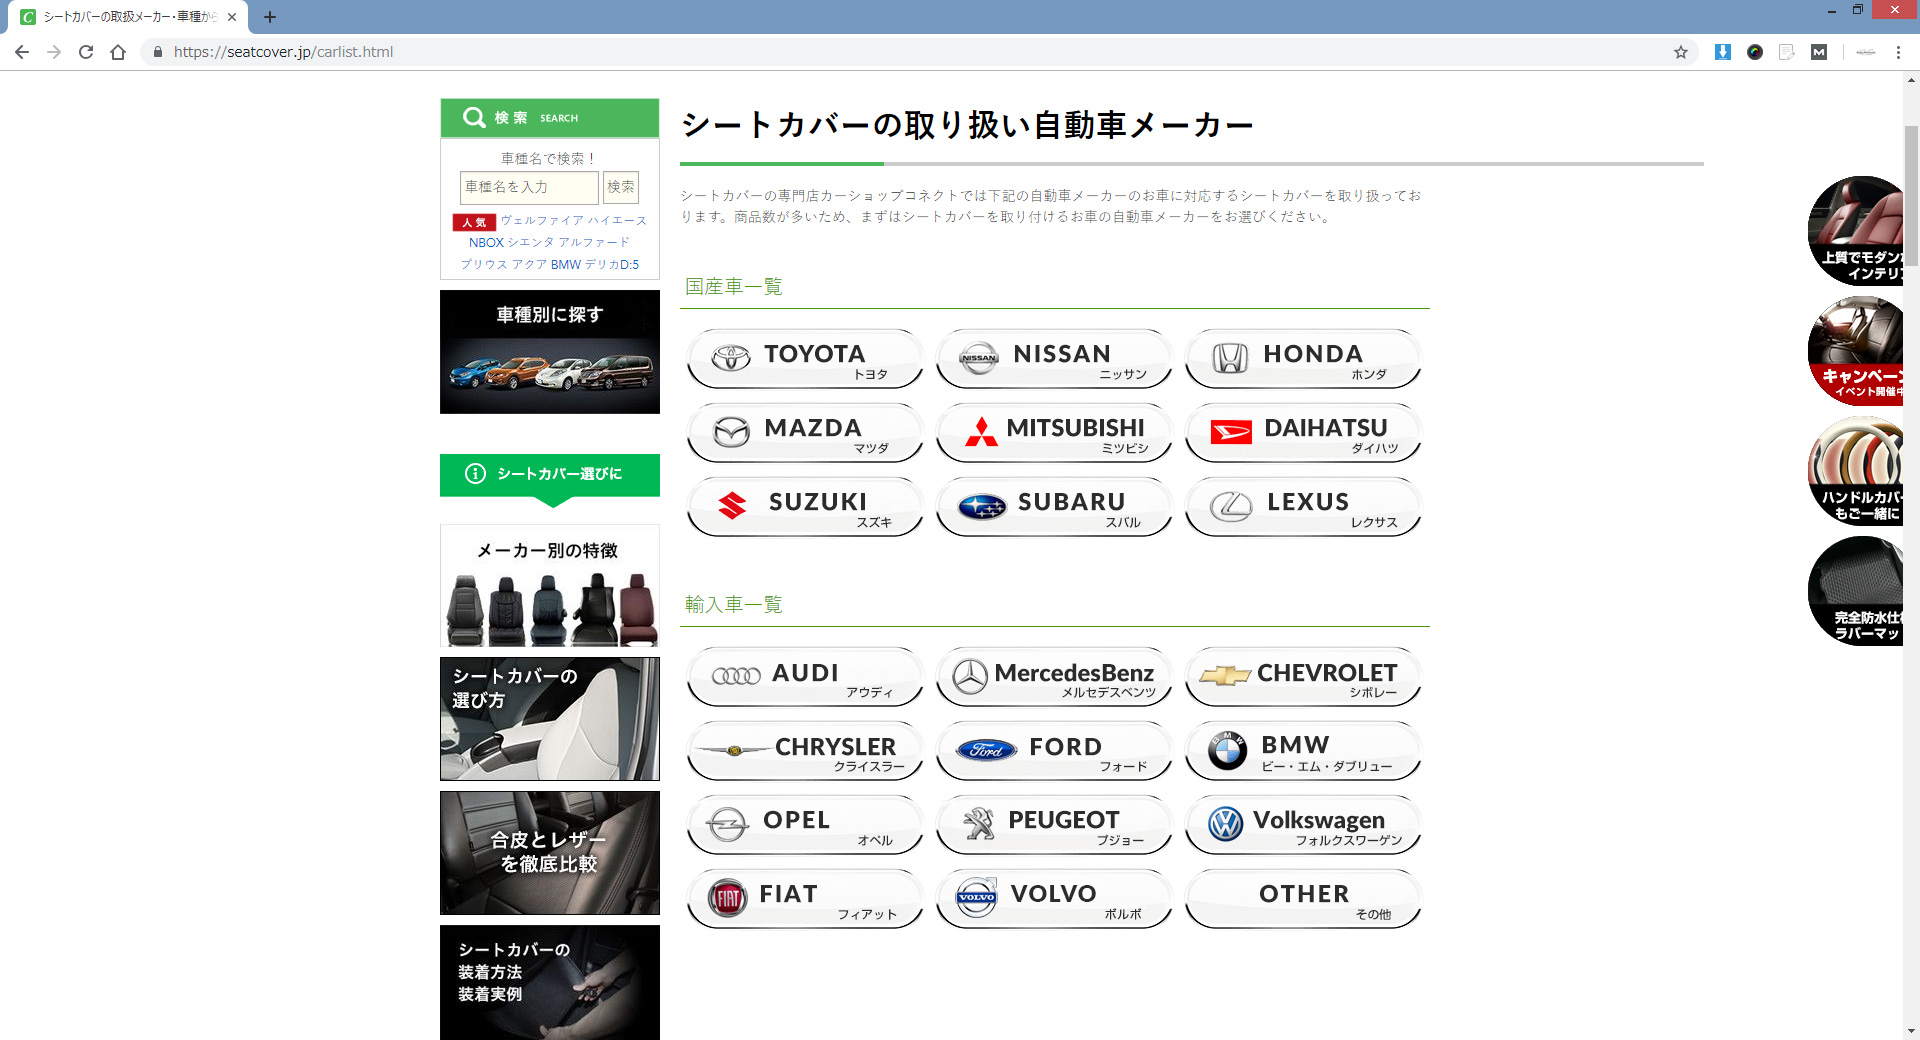Open the 合皮とレザーを徹底比較 banner
This screenshot has height=1040, width=1920.
pyautogui.click(x=550, y=853)
